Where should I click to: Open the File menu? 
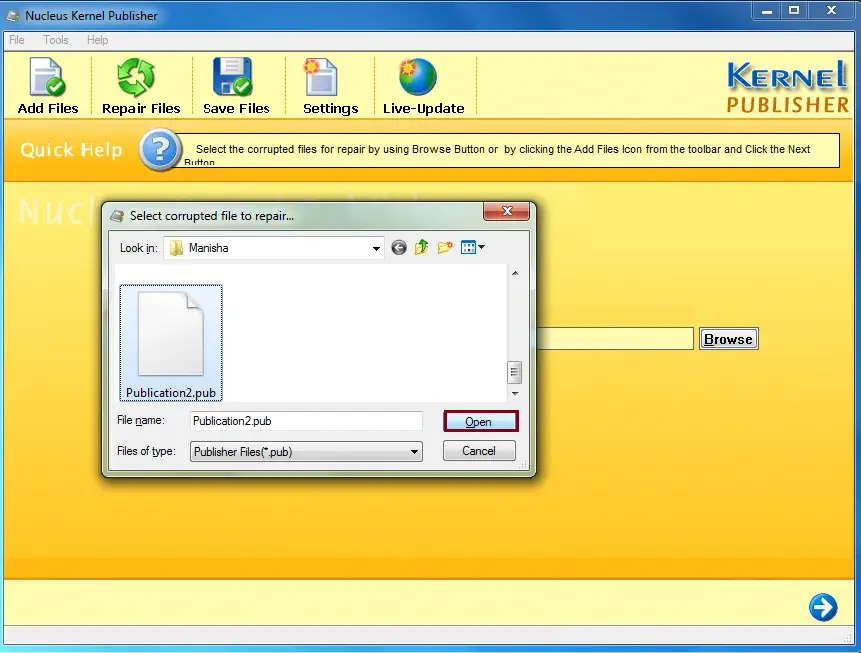tap(16, 40)
